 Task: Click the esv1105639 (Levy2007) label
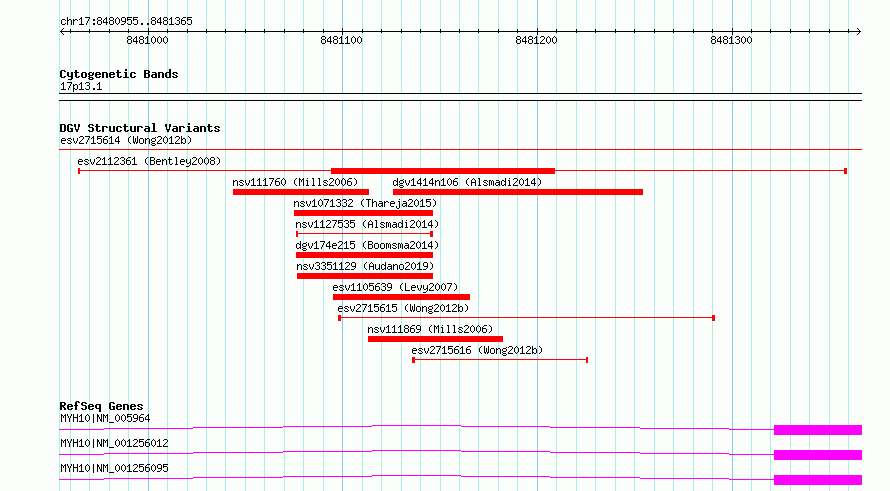point(395,287)
